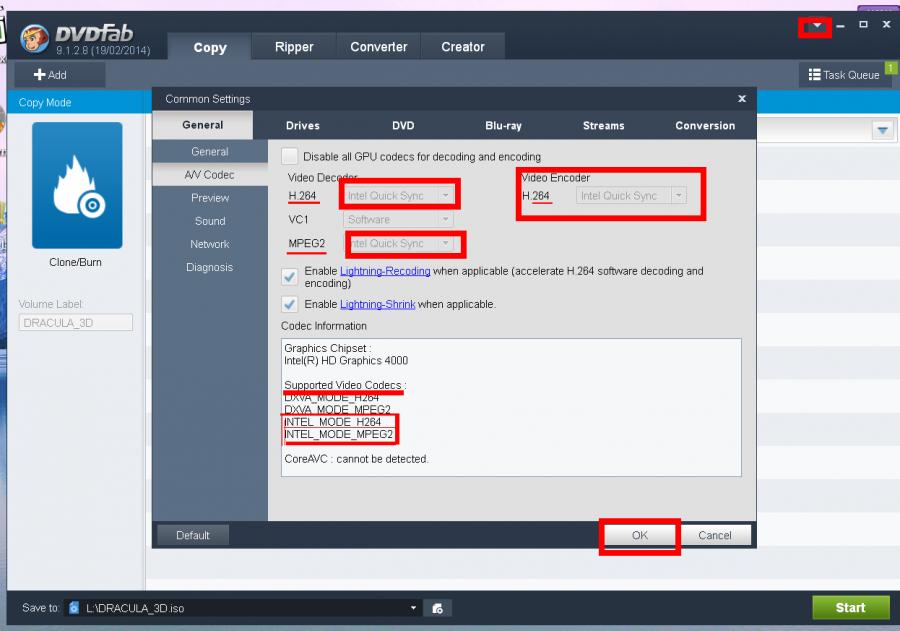
Task: Confirm settings with the OK button
Action: [639, 535]
